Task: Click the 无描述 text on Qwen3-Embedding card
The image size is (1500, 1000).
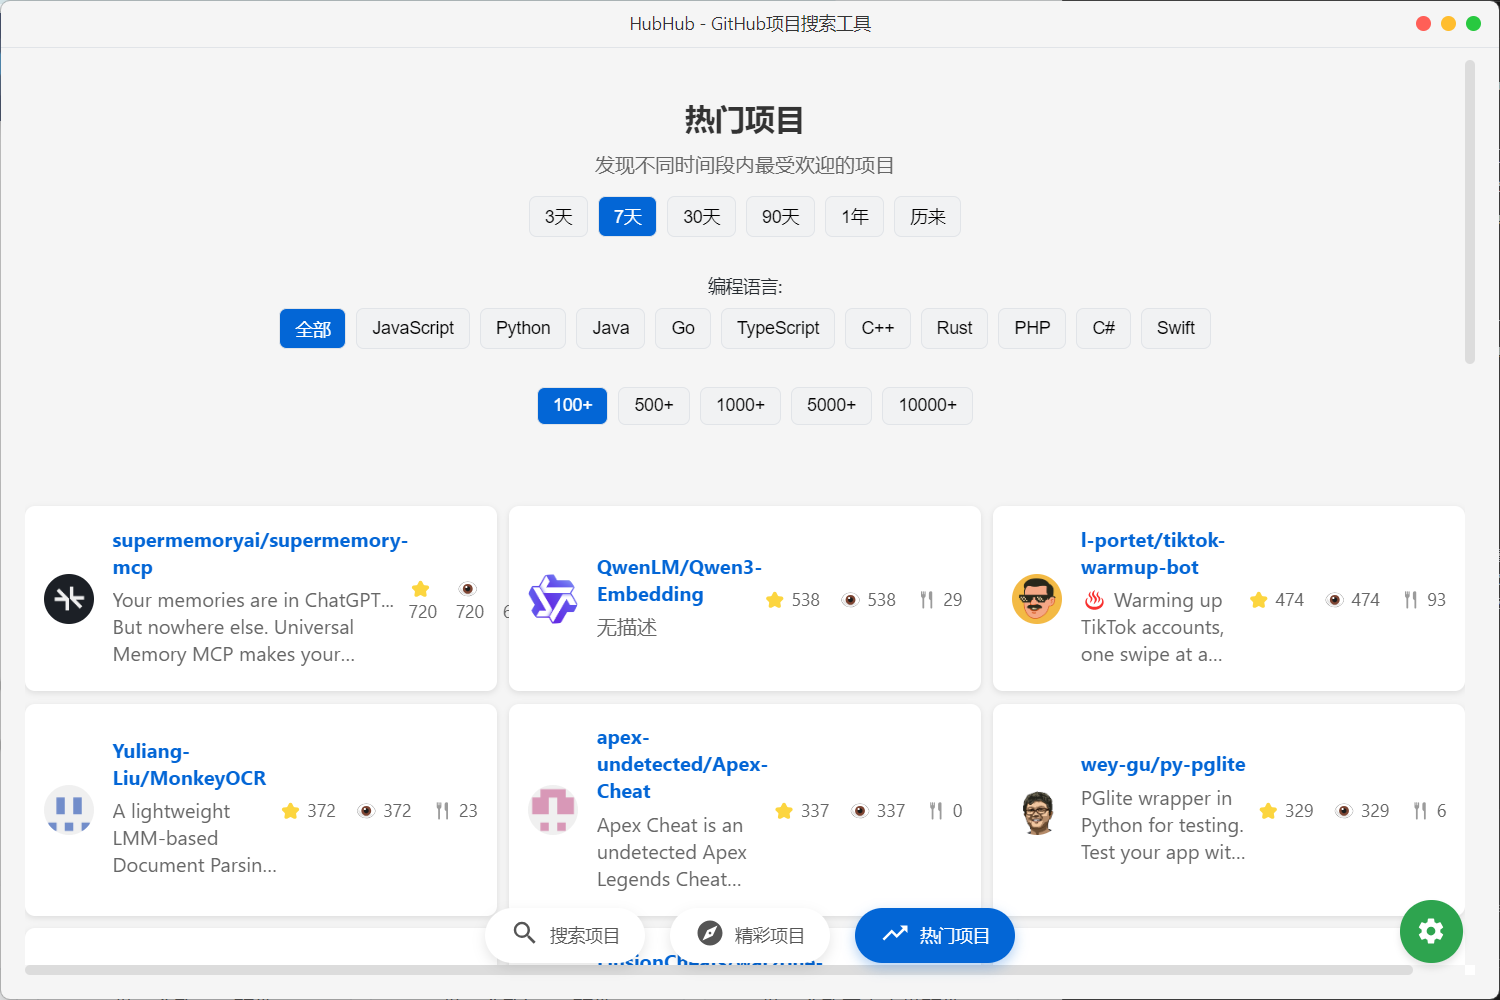Action: (627, 628)
